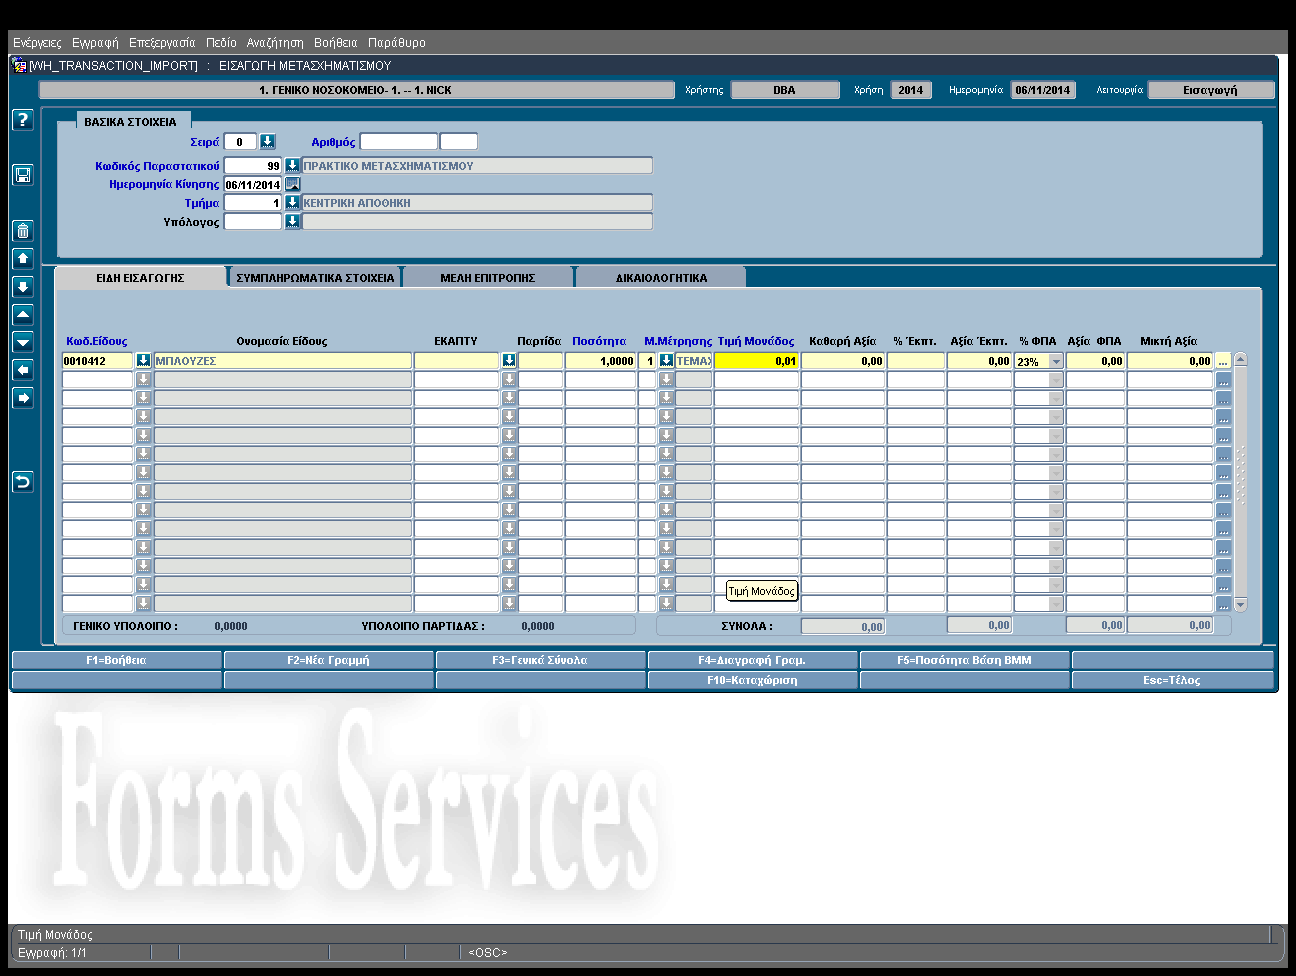Click the boxed down-arrow sidebar icon
1296x976 pixels.
[23, 287]
